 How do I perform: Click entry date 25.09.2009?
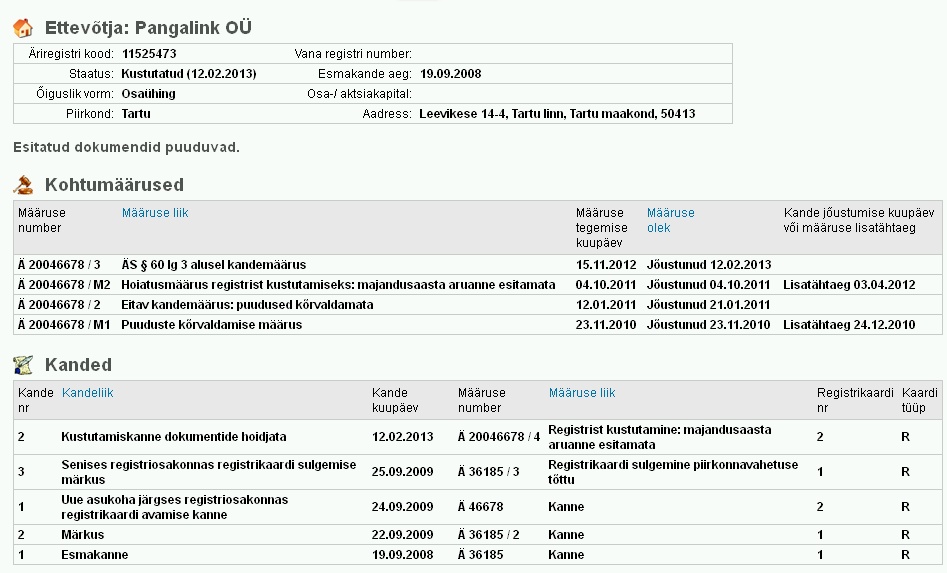(402, 472)
